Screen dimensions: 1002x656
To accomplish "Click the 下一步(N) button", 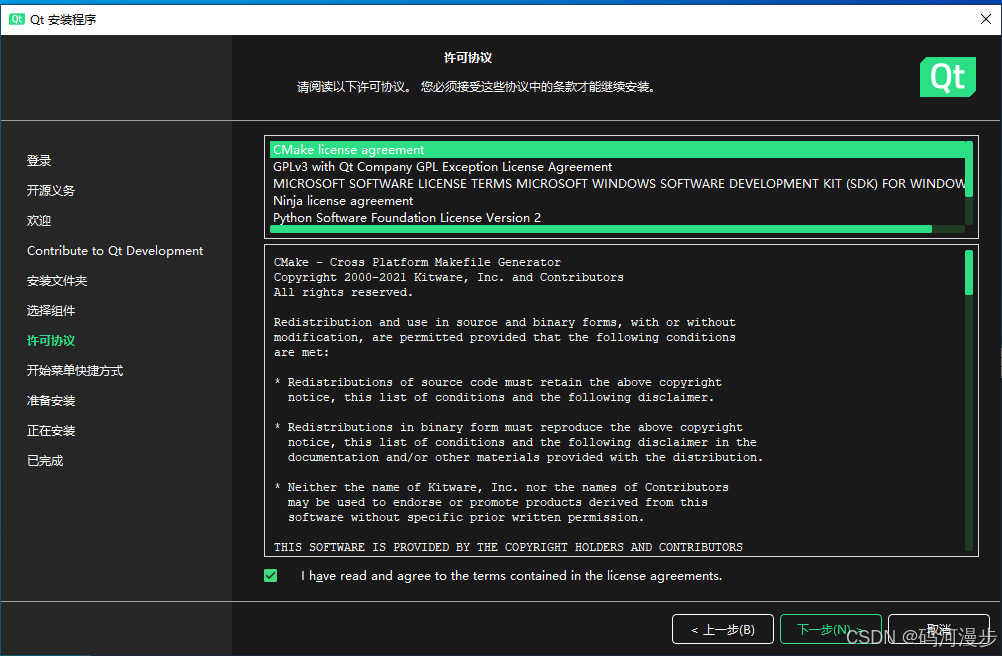I will pyautogui.click(x=830, y=629).
